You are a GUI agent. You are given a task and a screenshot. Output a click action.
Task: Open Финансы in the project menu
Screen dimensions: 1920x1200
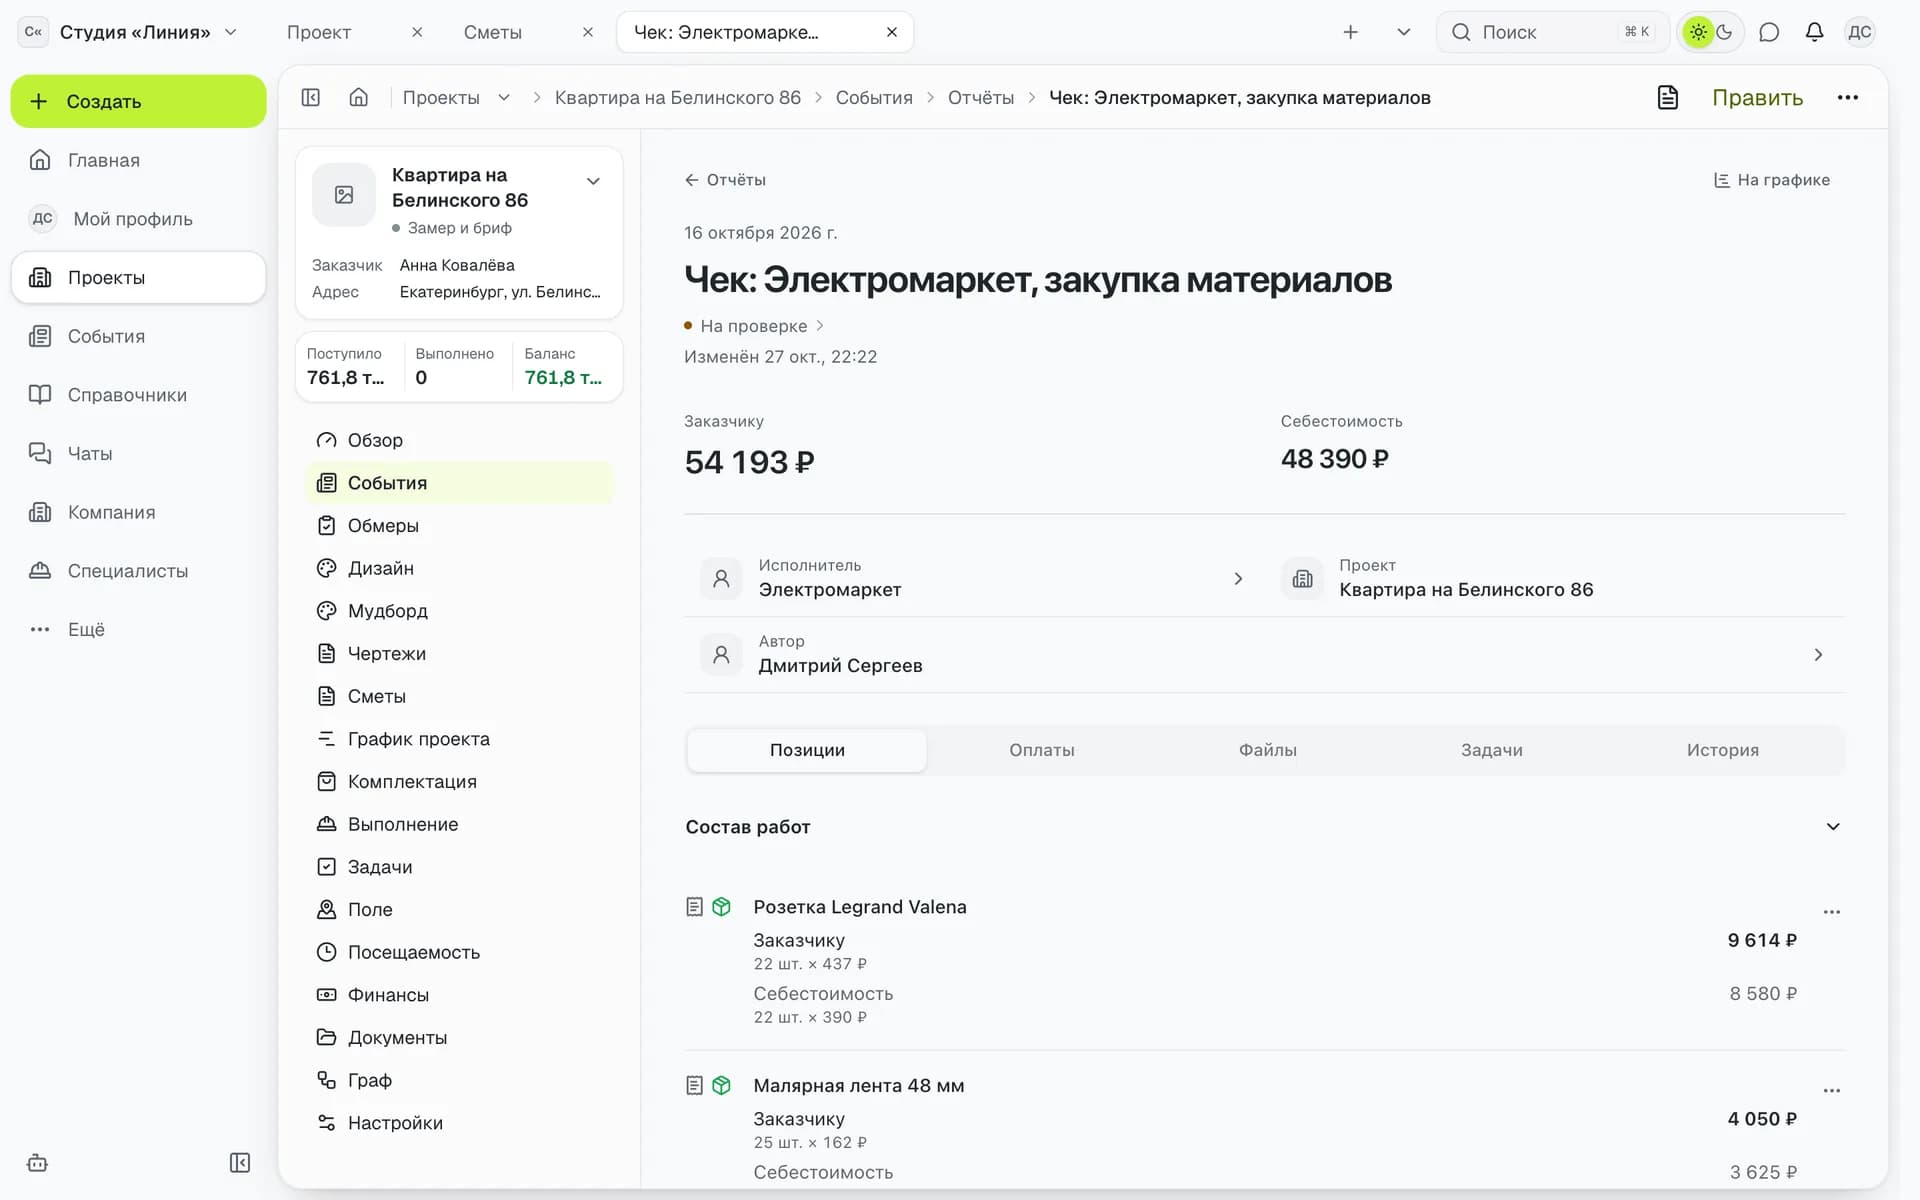[x=459, y=995]
